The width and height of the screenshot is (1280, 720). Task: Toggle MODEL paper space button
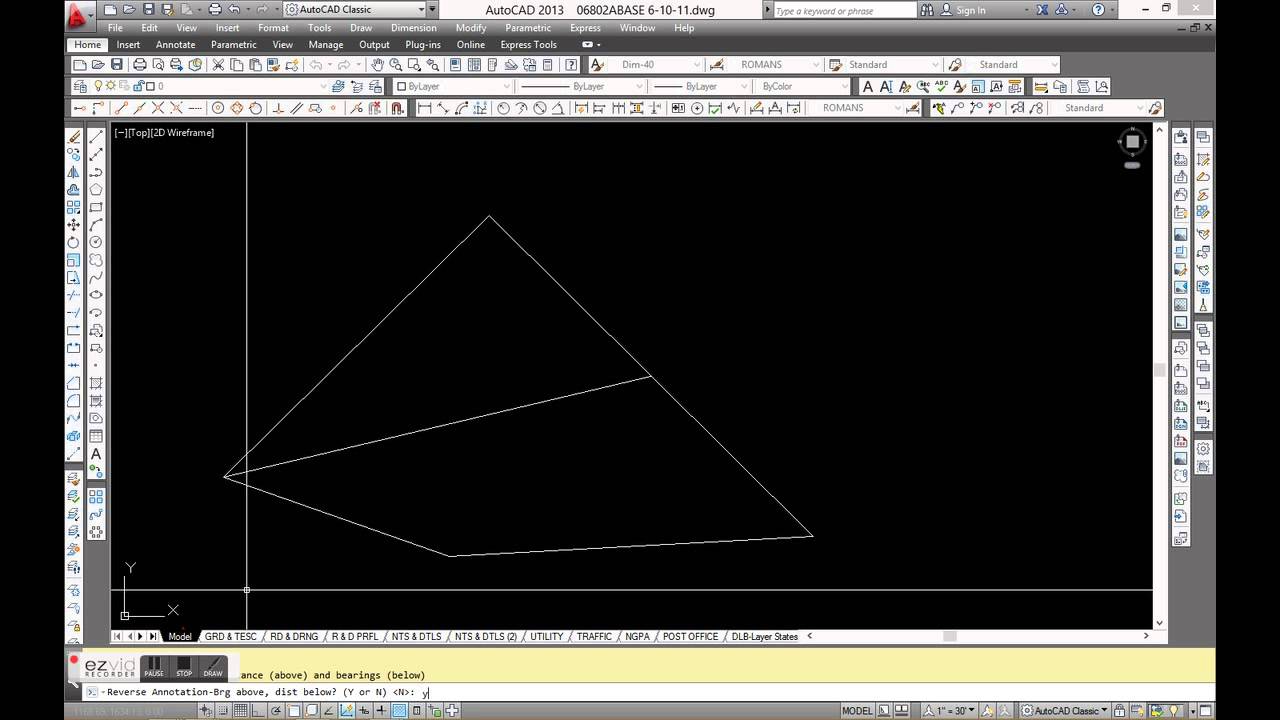pos(857,711)
